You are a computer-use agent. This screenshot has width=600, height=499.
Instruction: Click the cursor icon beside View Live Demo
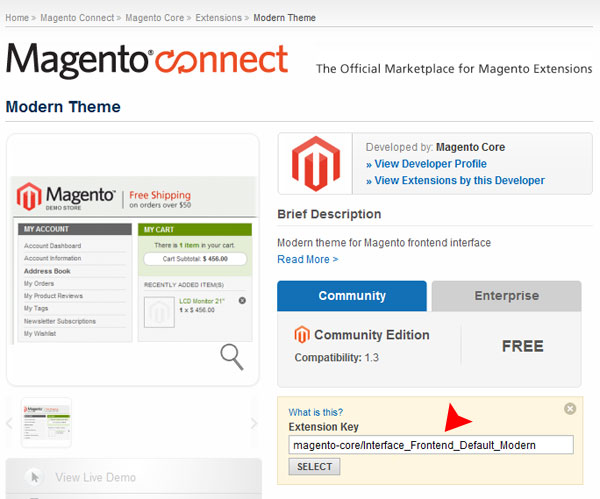[34, 478]
